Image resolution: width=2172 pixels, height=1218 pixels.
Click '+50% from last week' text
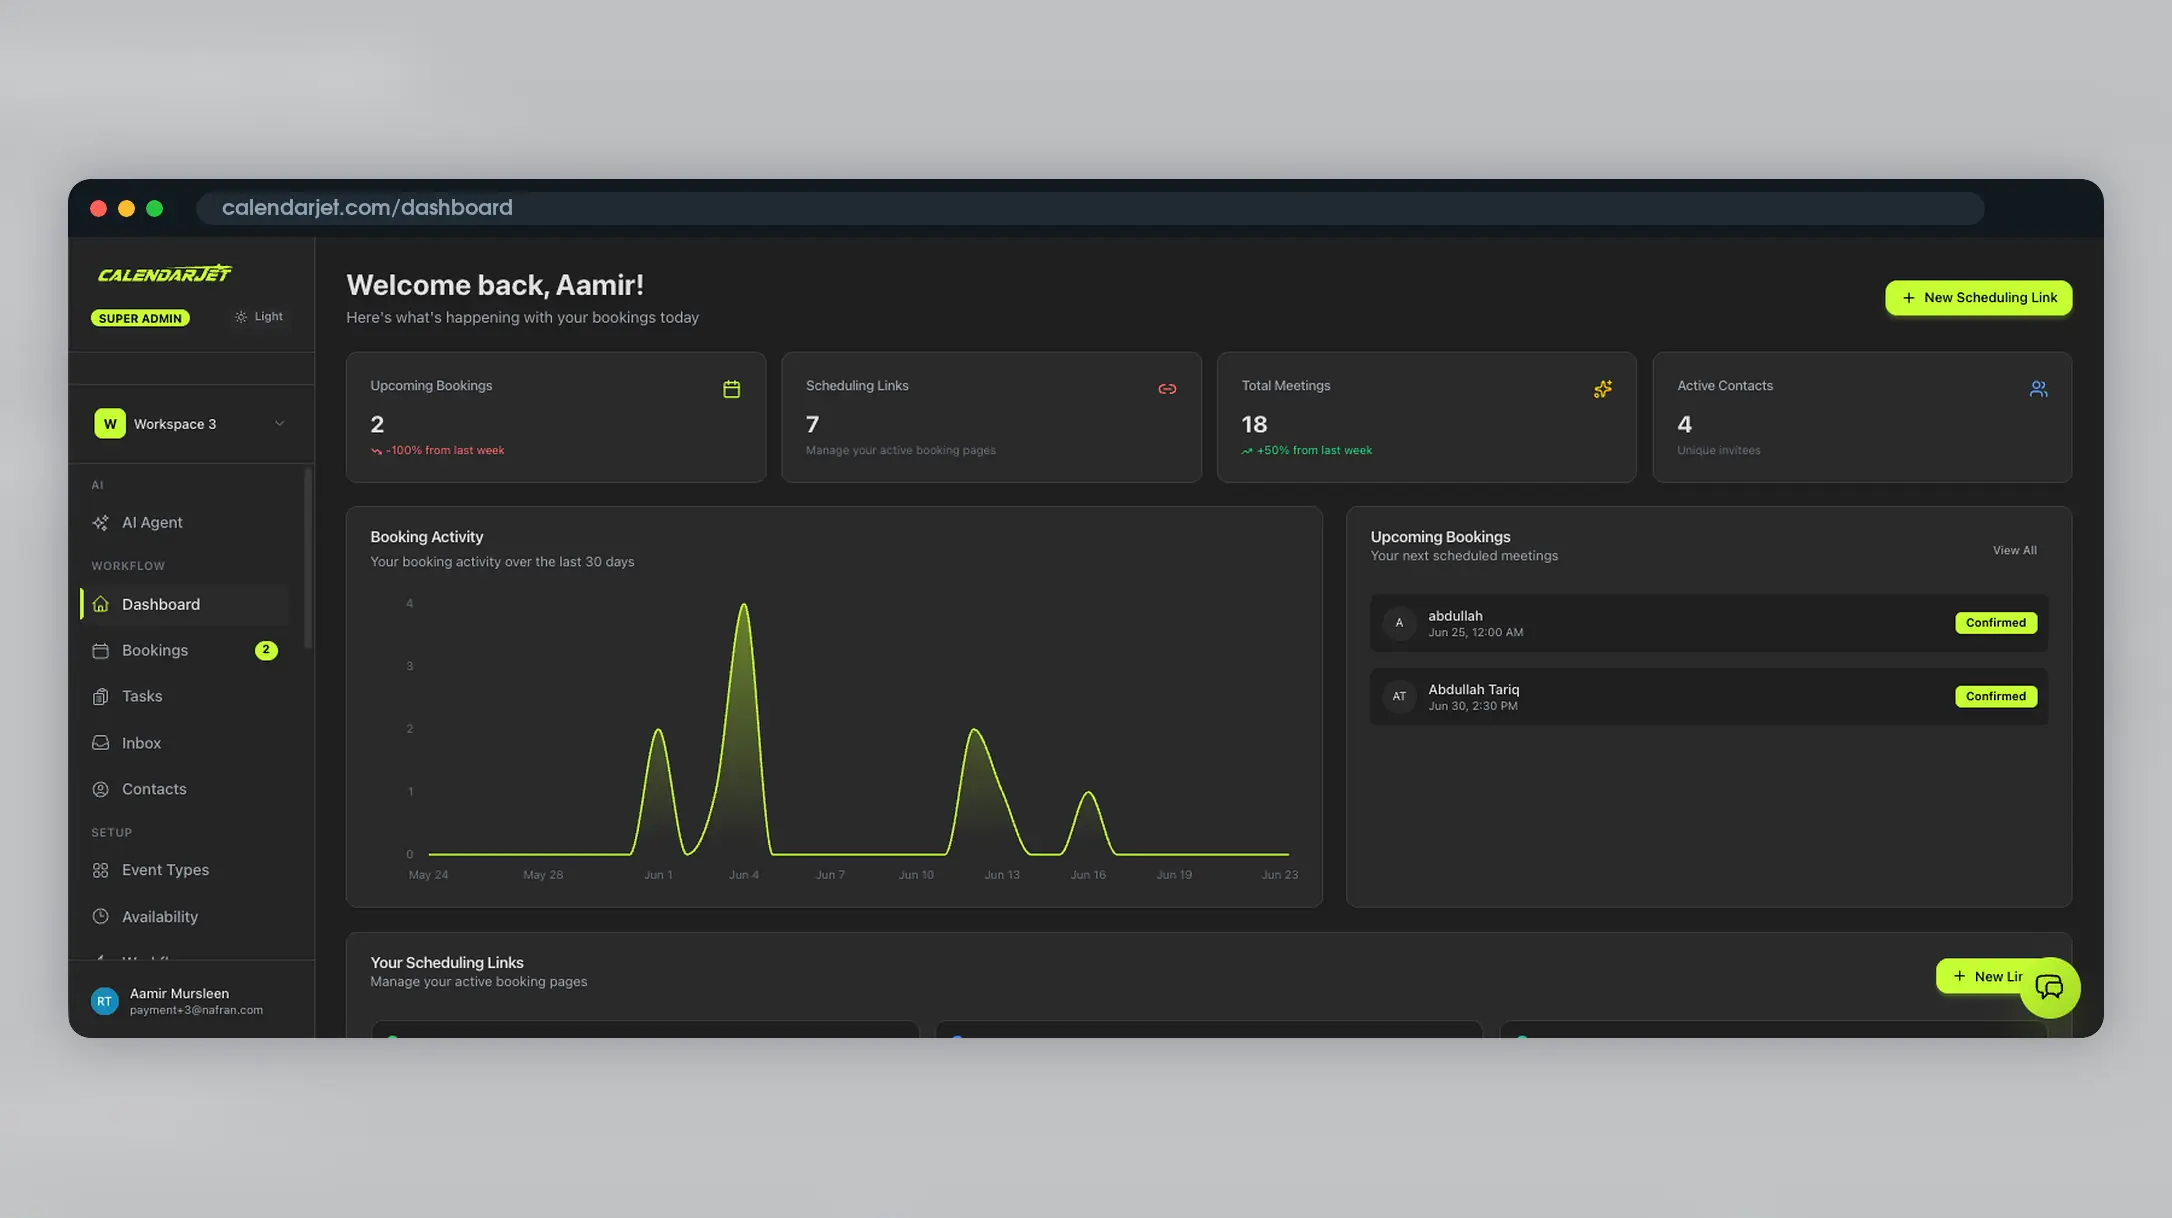tap(1314, 450)
